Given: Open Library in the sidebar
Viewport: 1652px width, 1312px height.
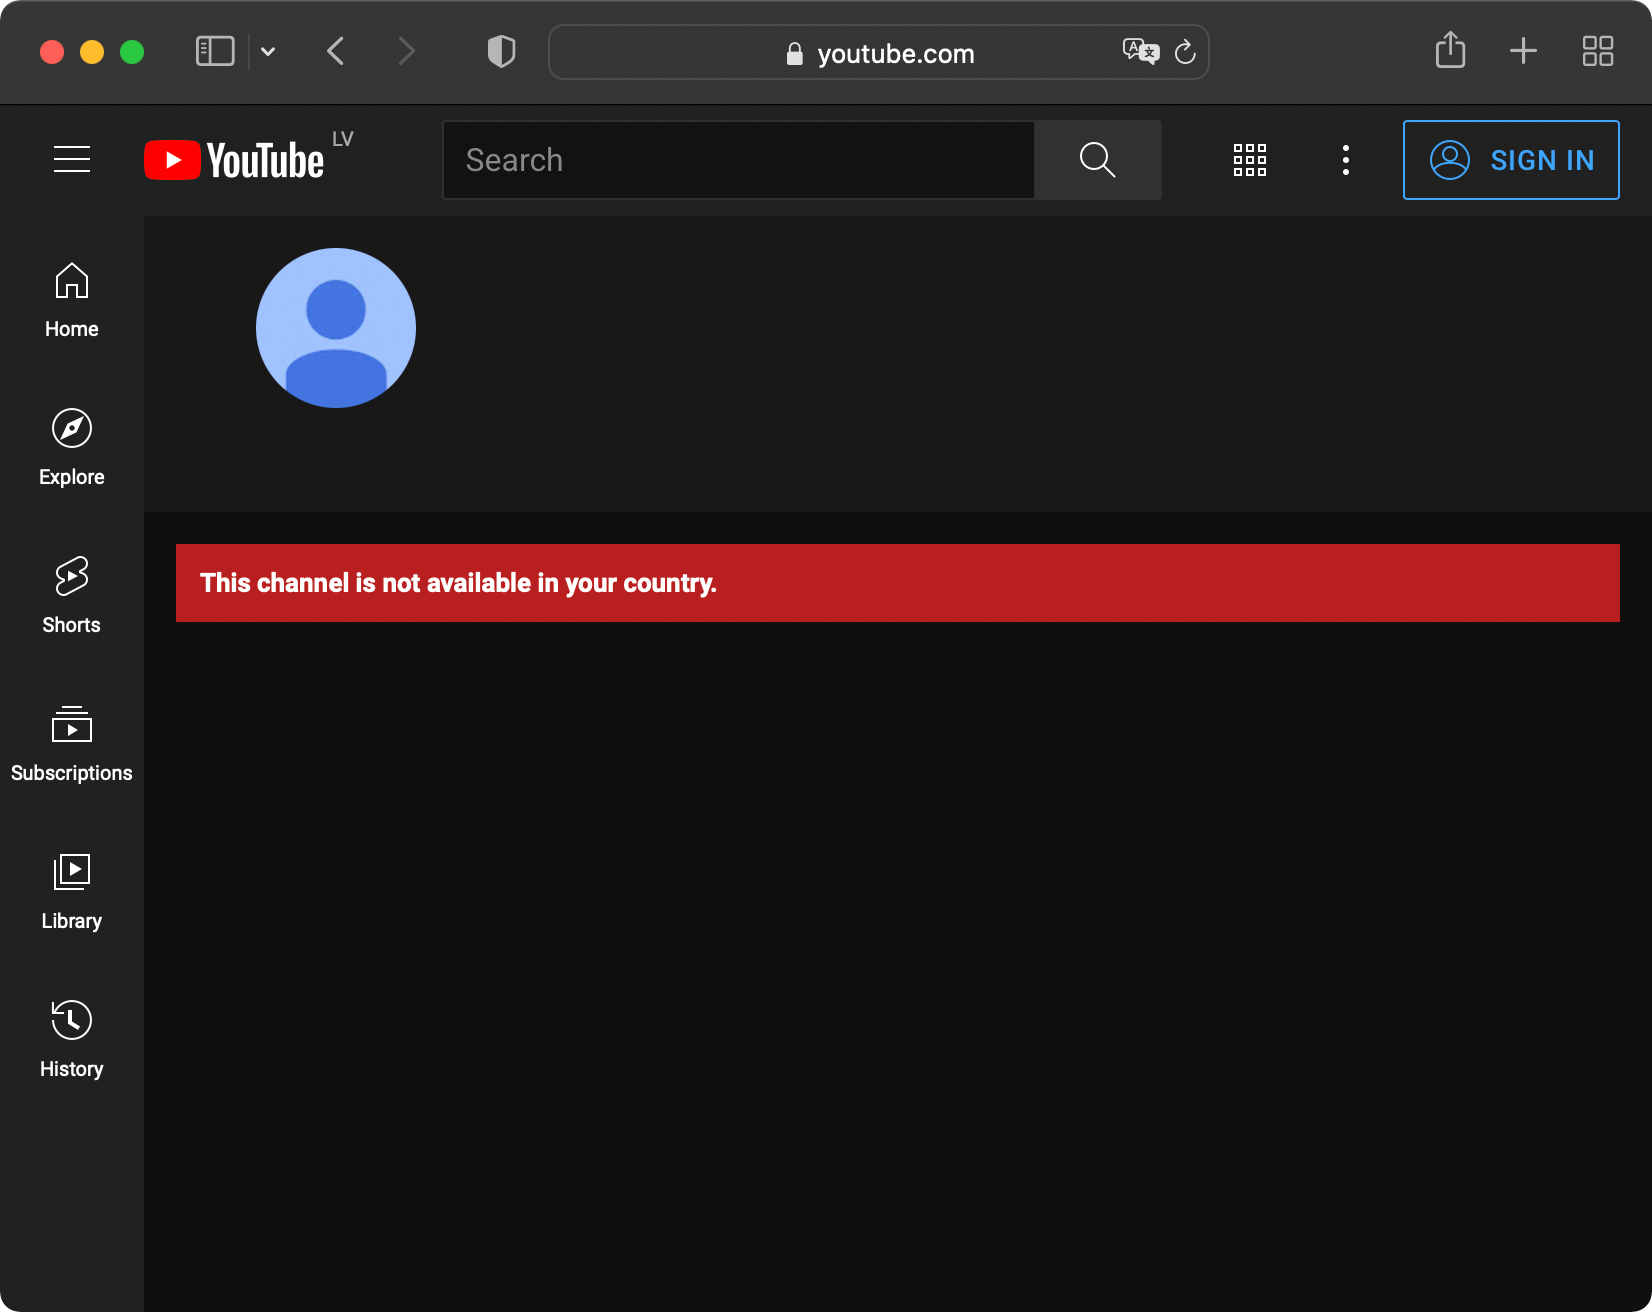Looking at the screenshot, I should point(72,892).
